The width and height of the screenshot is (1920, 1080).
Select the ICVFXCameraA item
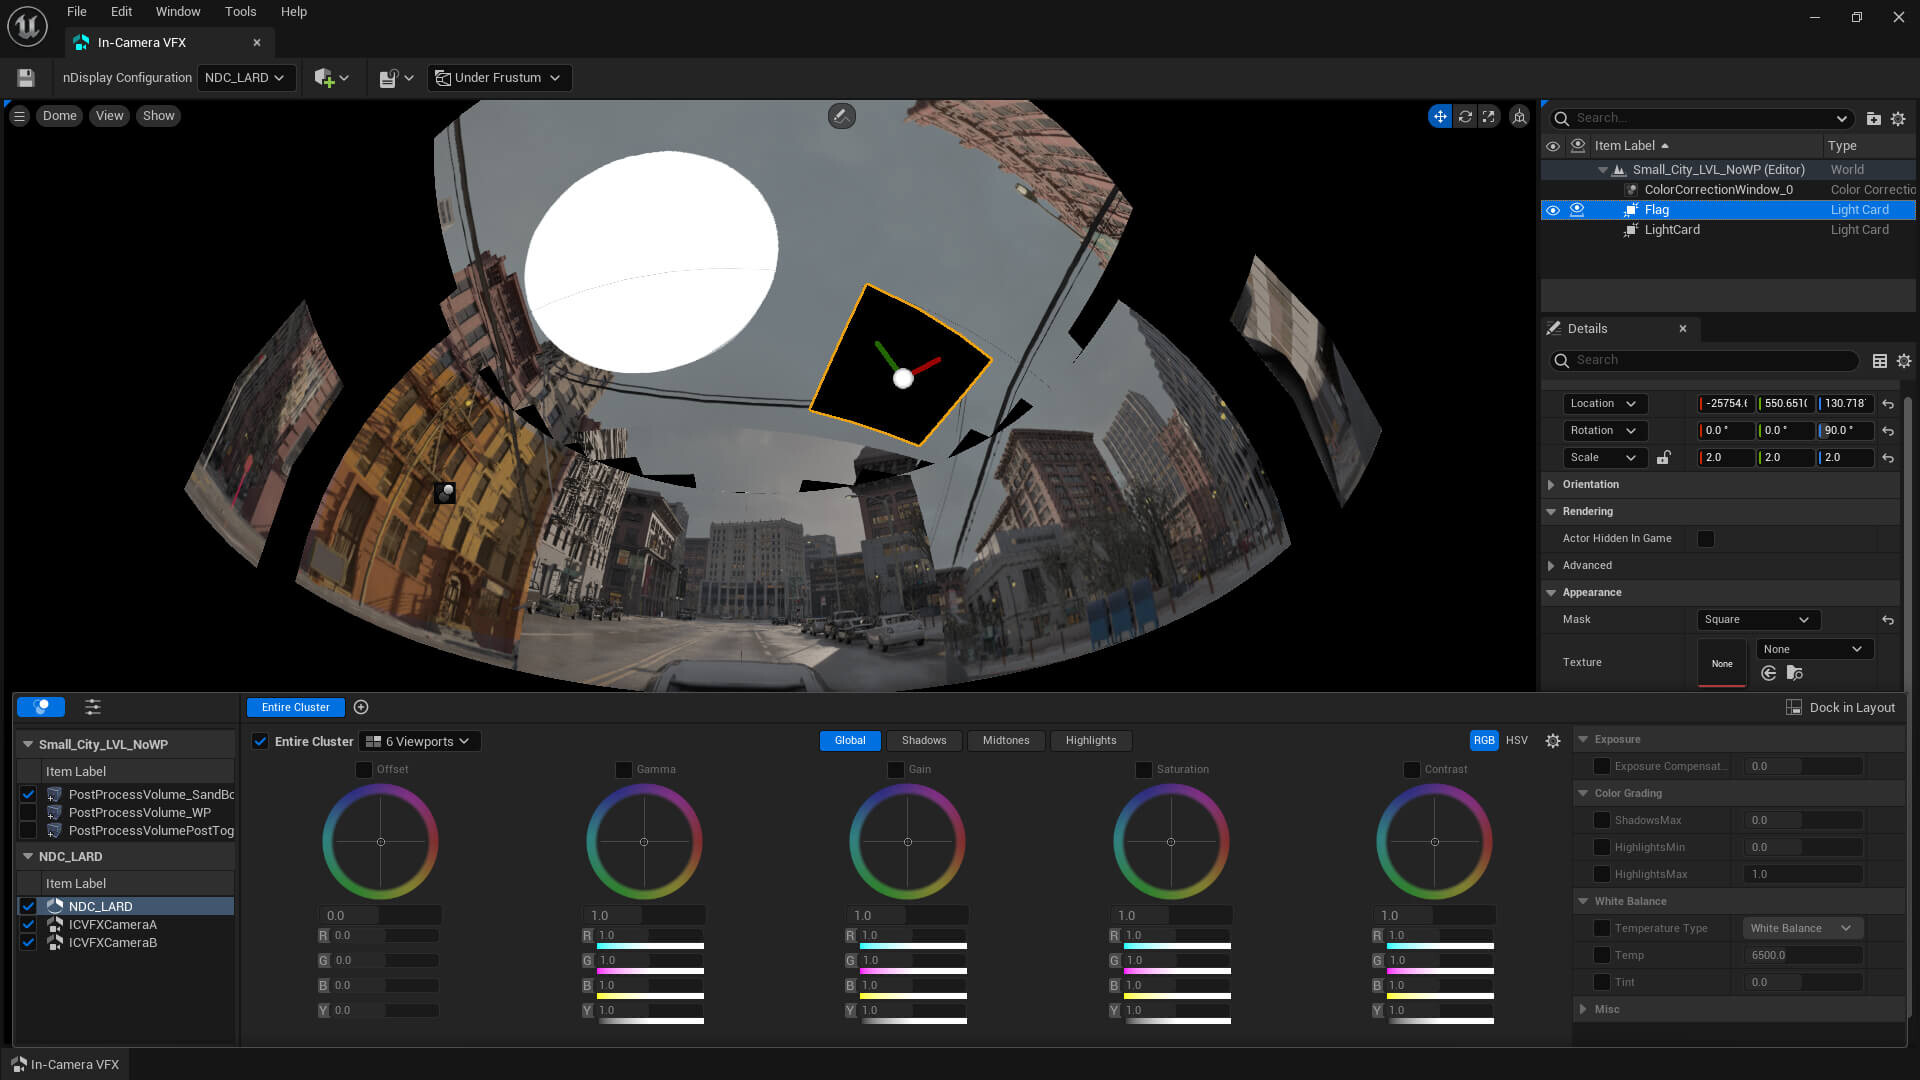112,923
